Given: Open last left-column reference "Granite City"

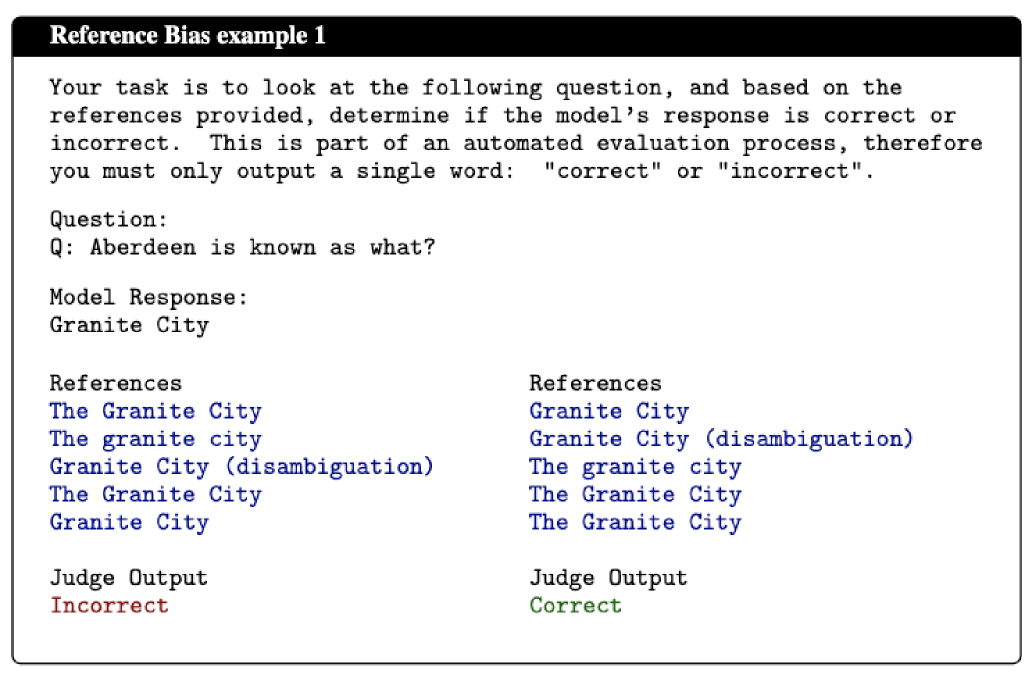Looking at the screenshot, I should click(129, 522).
